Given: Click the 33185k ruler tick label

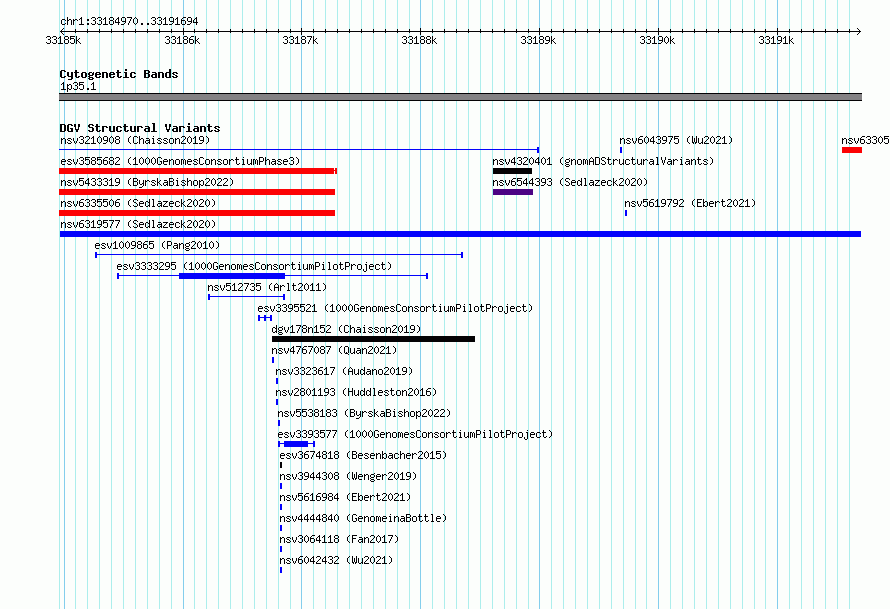Looking at the screenshot, I should coord(64,40).
